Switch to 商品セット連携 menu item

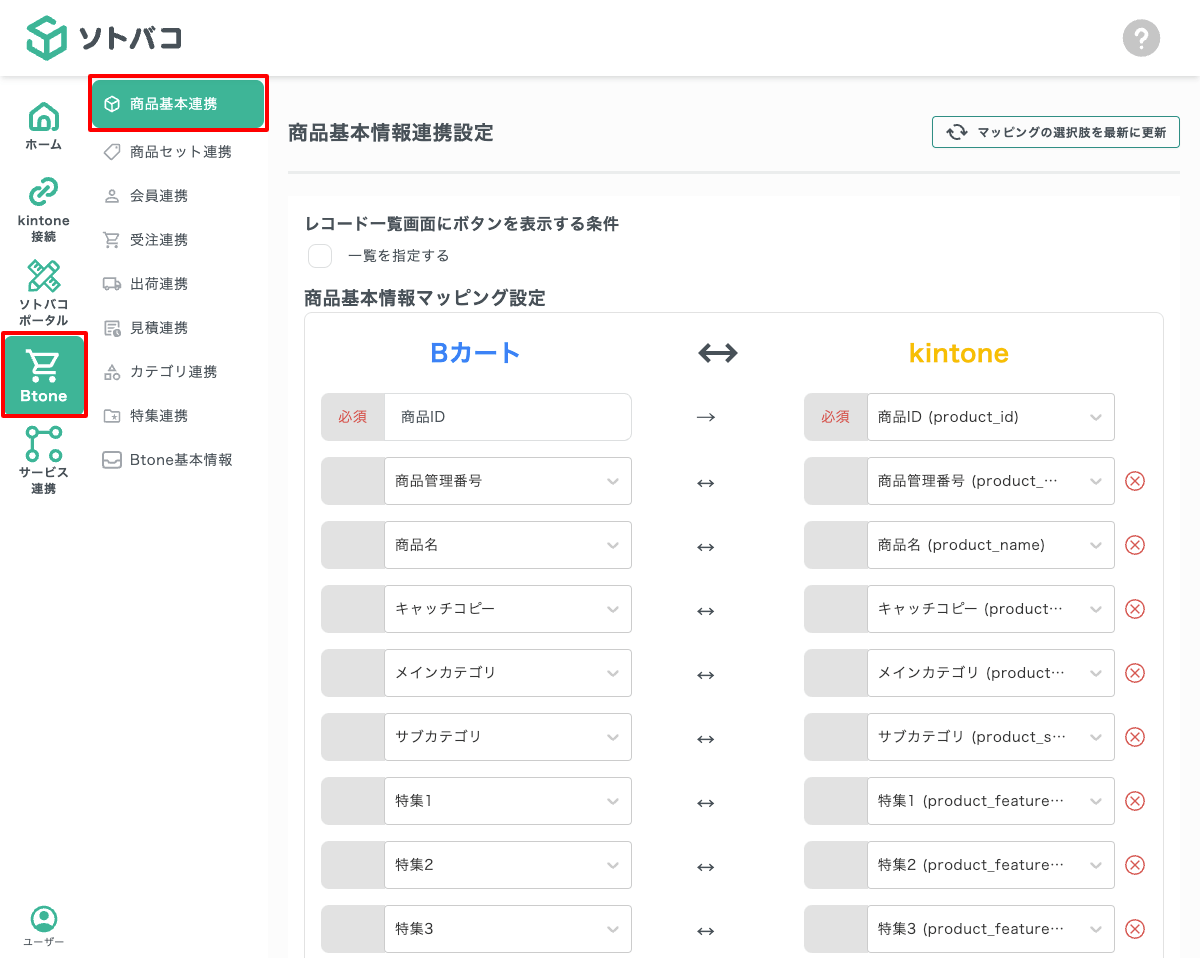pos(177,151)
